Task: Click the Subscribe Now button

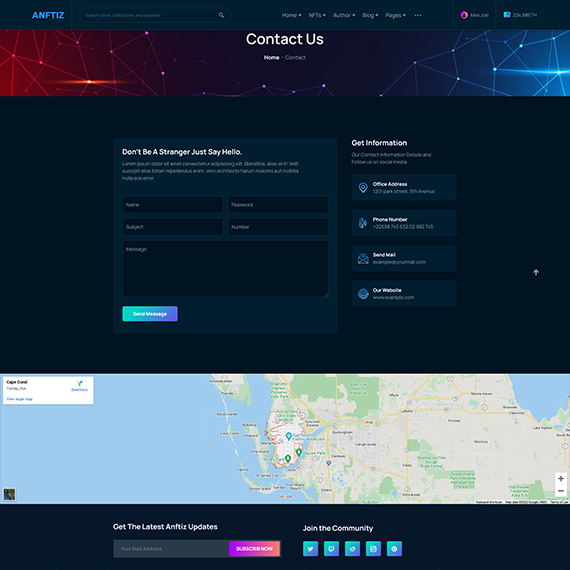Action: tap(254, 549)
